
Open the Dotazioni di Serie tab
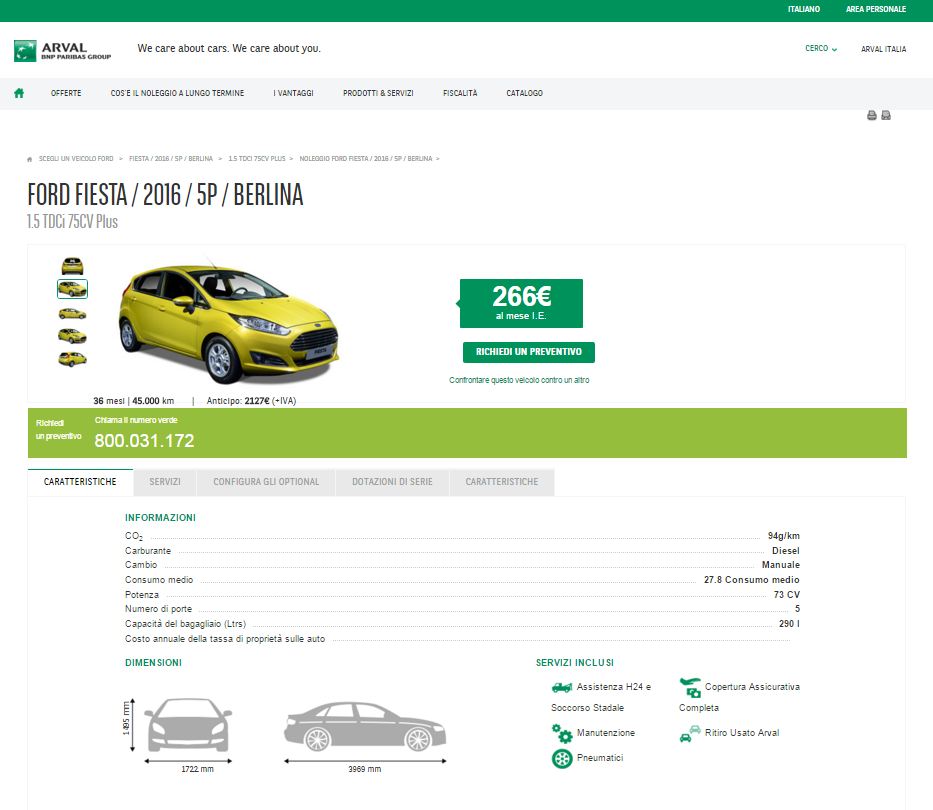click(392, 482)
